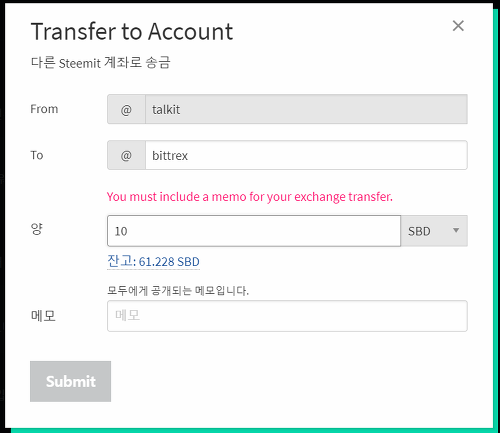Image resolution: width=500 pixels, height=433 pixels.
Task: Click the @ symbol beside the From field
Action: click(x=126, y=109)
